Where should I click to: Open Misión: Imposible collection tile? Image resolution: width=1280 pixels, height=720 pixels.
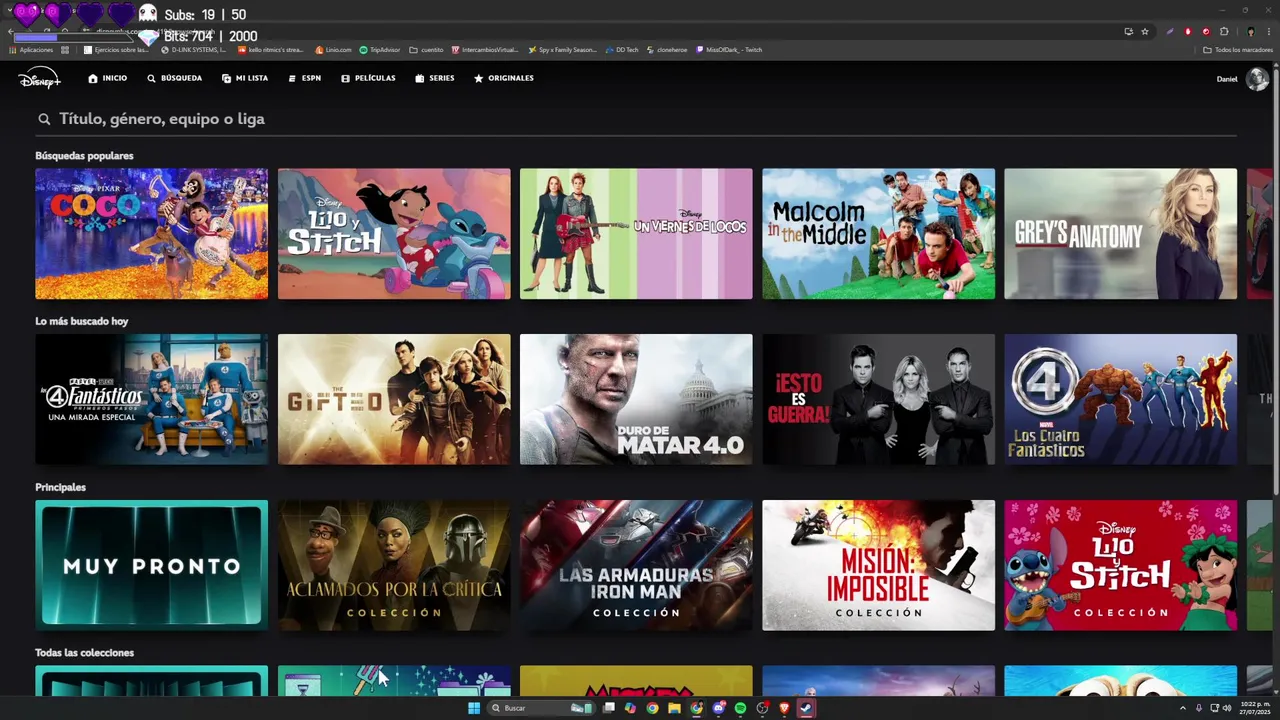[x=878, y=565]
